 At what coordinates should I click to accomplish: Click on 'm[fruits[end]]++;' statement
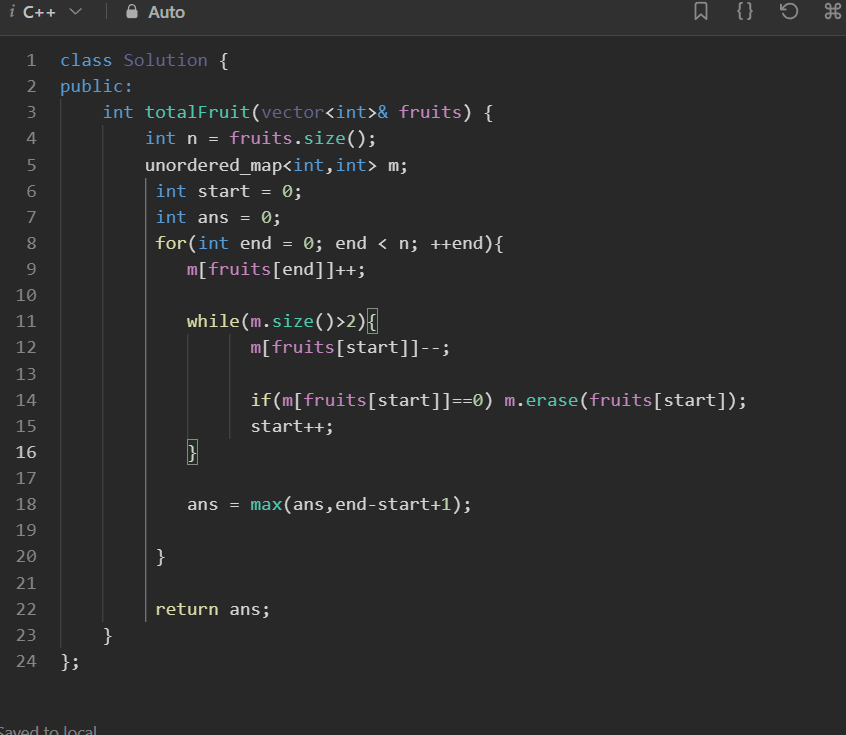276,269
